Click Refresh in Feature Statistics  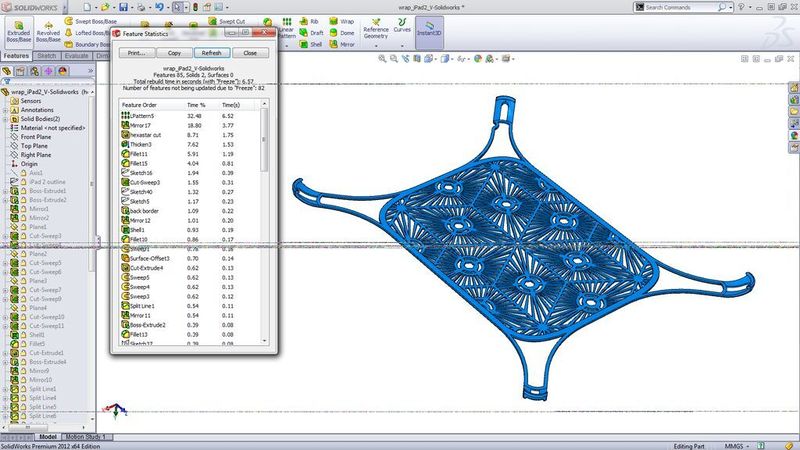click(211, 53)
